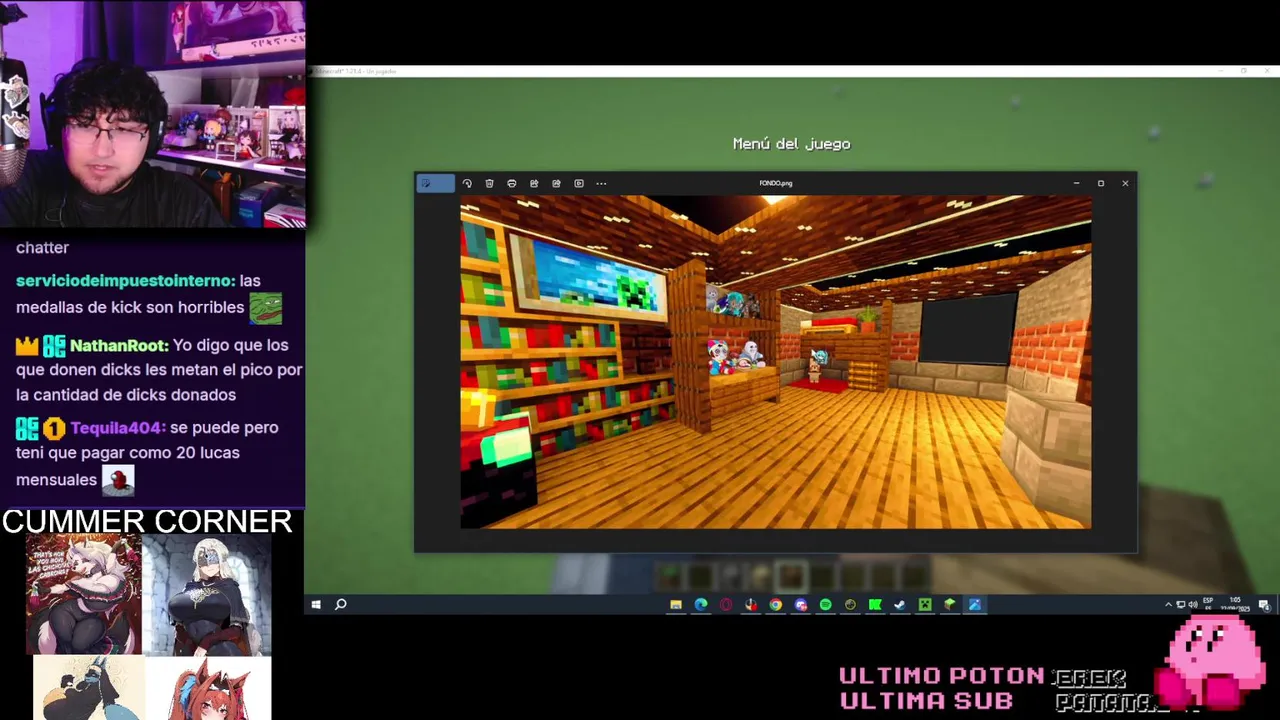Viewport: 1280px width, 720px height.
Task: Open File Explorer from the taskbar
Action: [676, 604]
